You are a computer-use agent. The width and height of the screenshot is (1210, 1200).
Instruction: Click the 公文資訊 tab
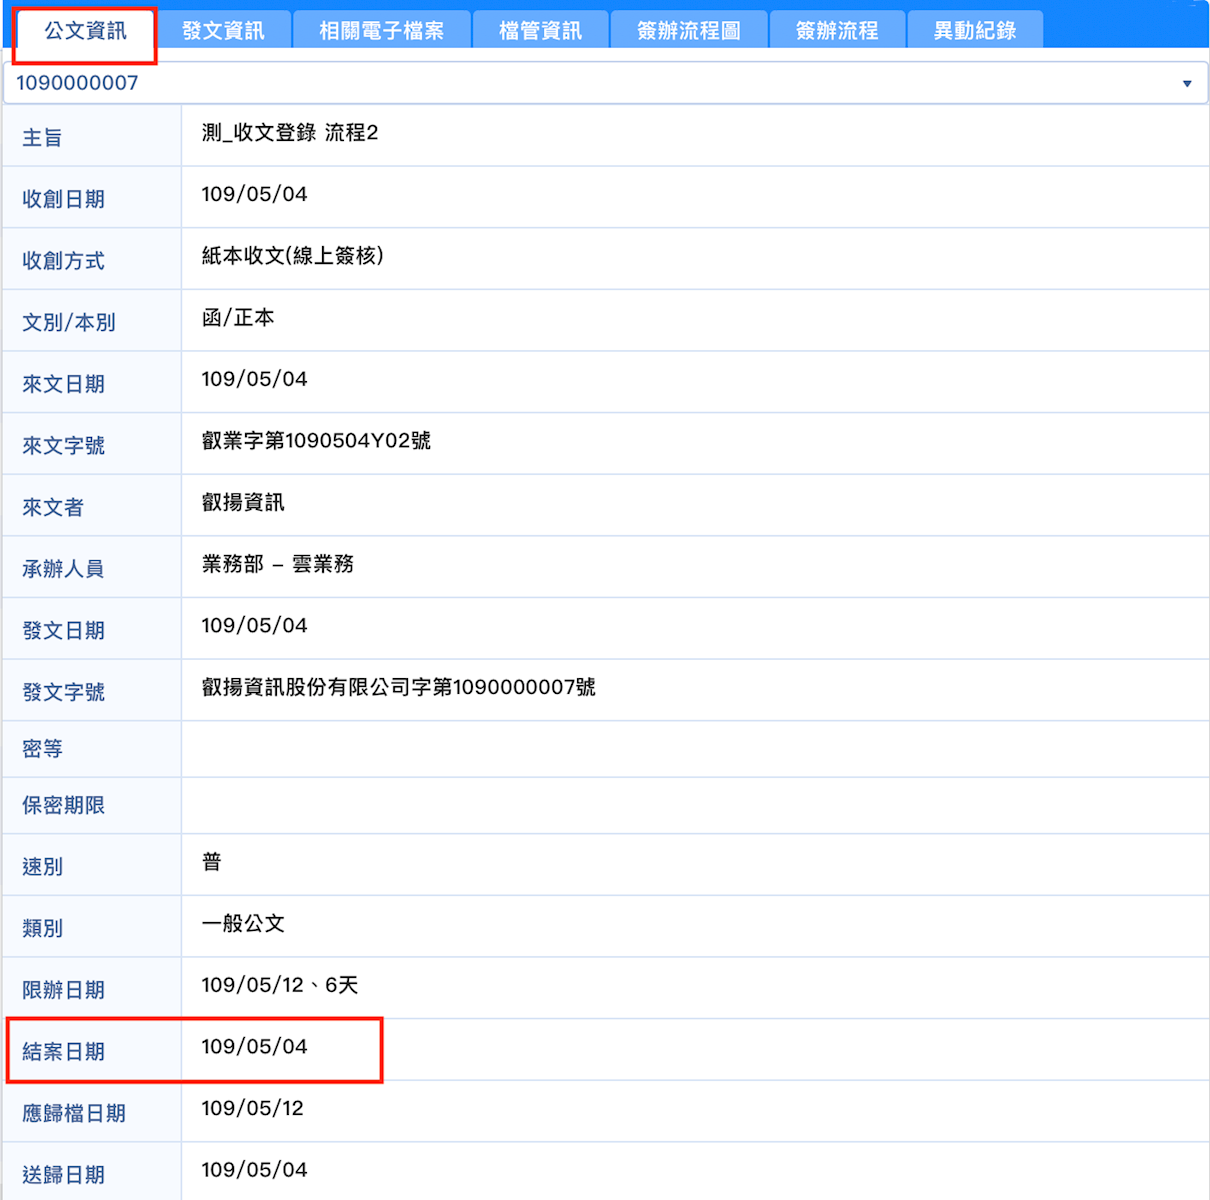point(85,31)
